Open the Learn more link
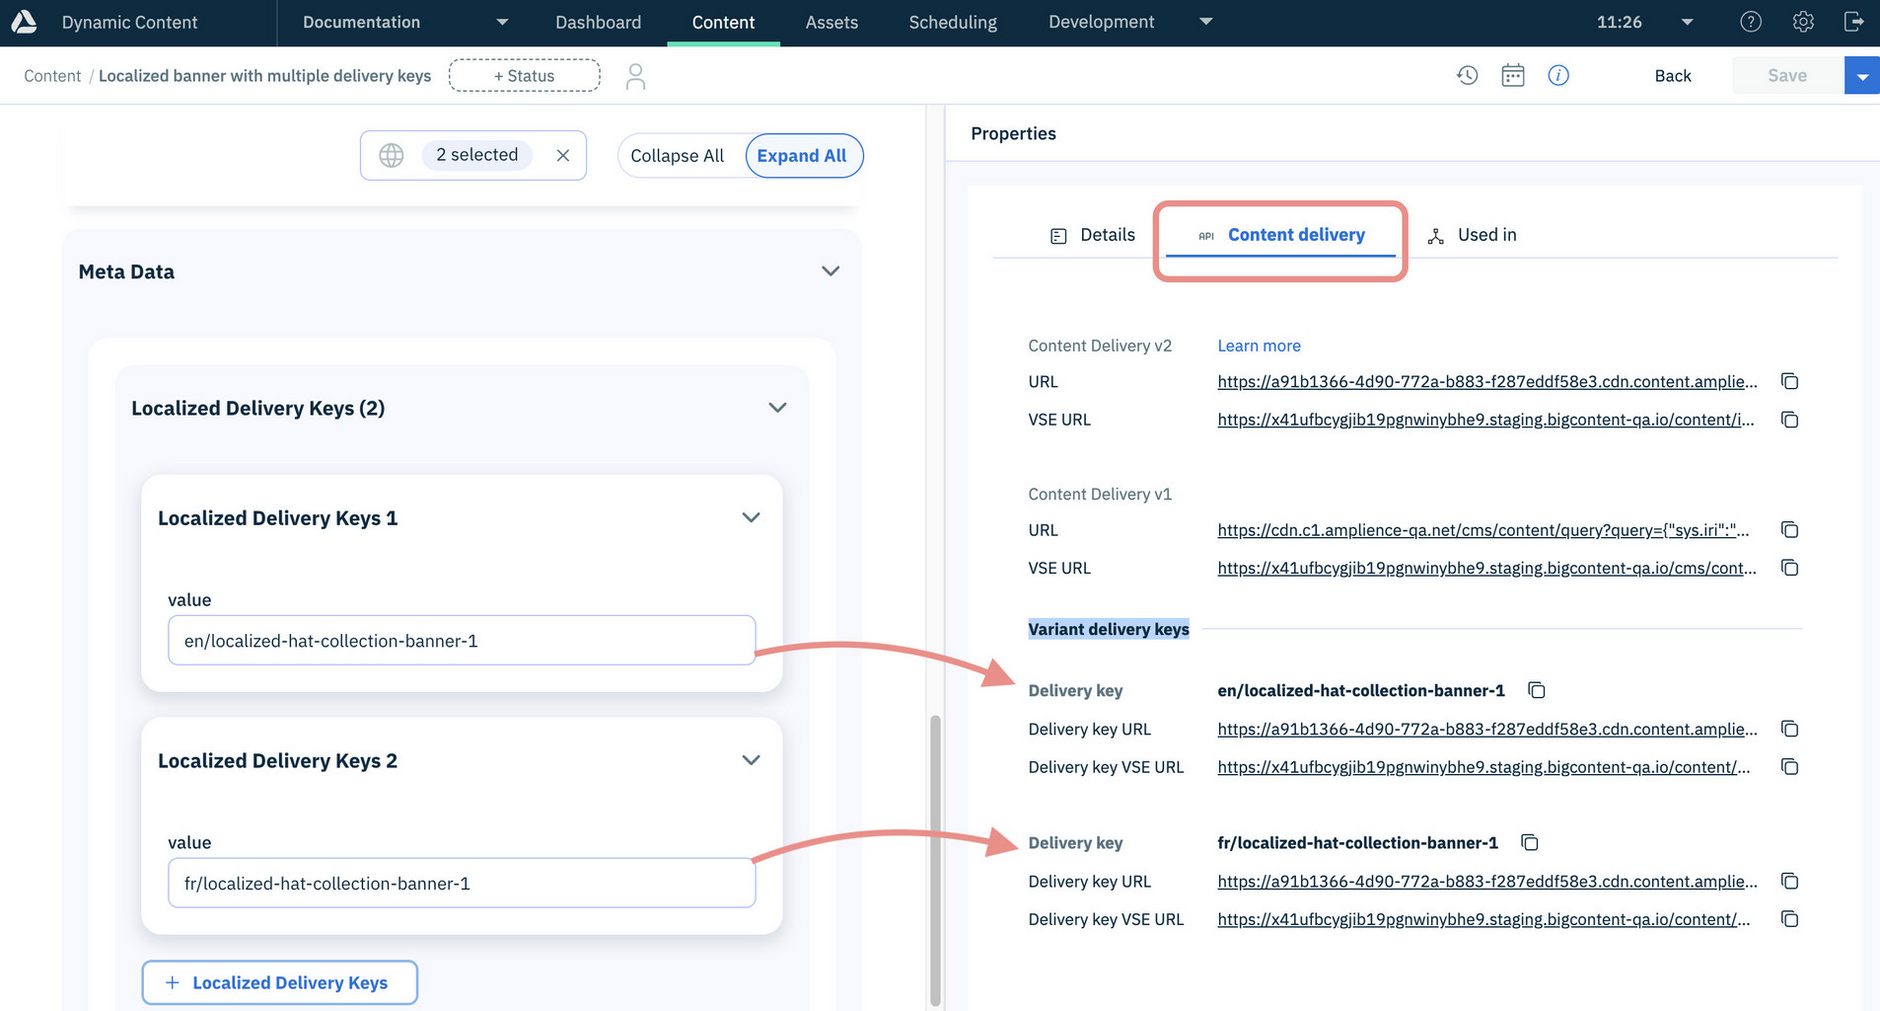 click(x=1259, y=345)
